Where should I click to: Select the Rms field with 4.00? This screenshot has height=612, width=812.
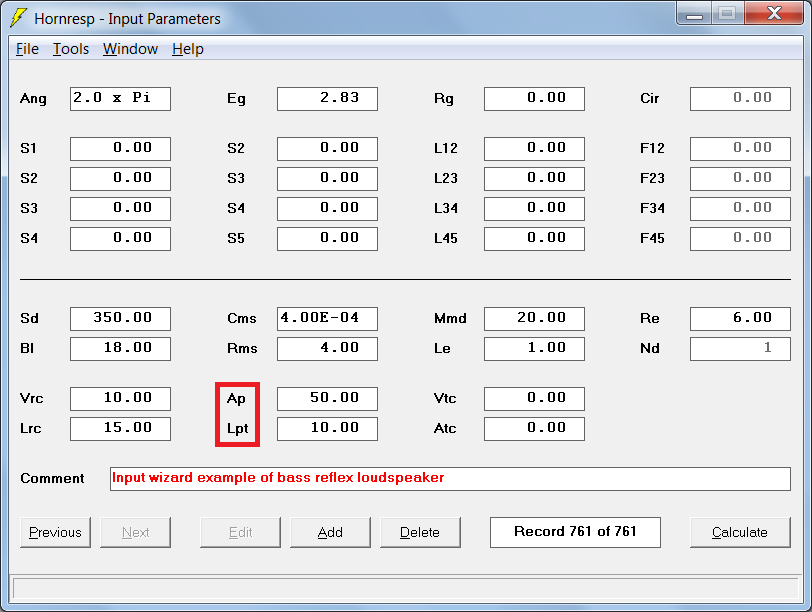(x=327, y=348)
